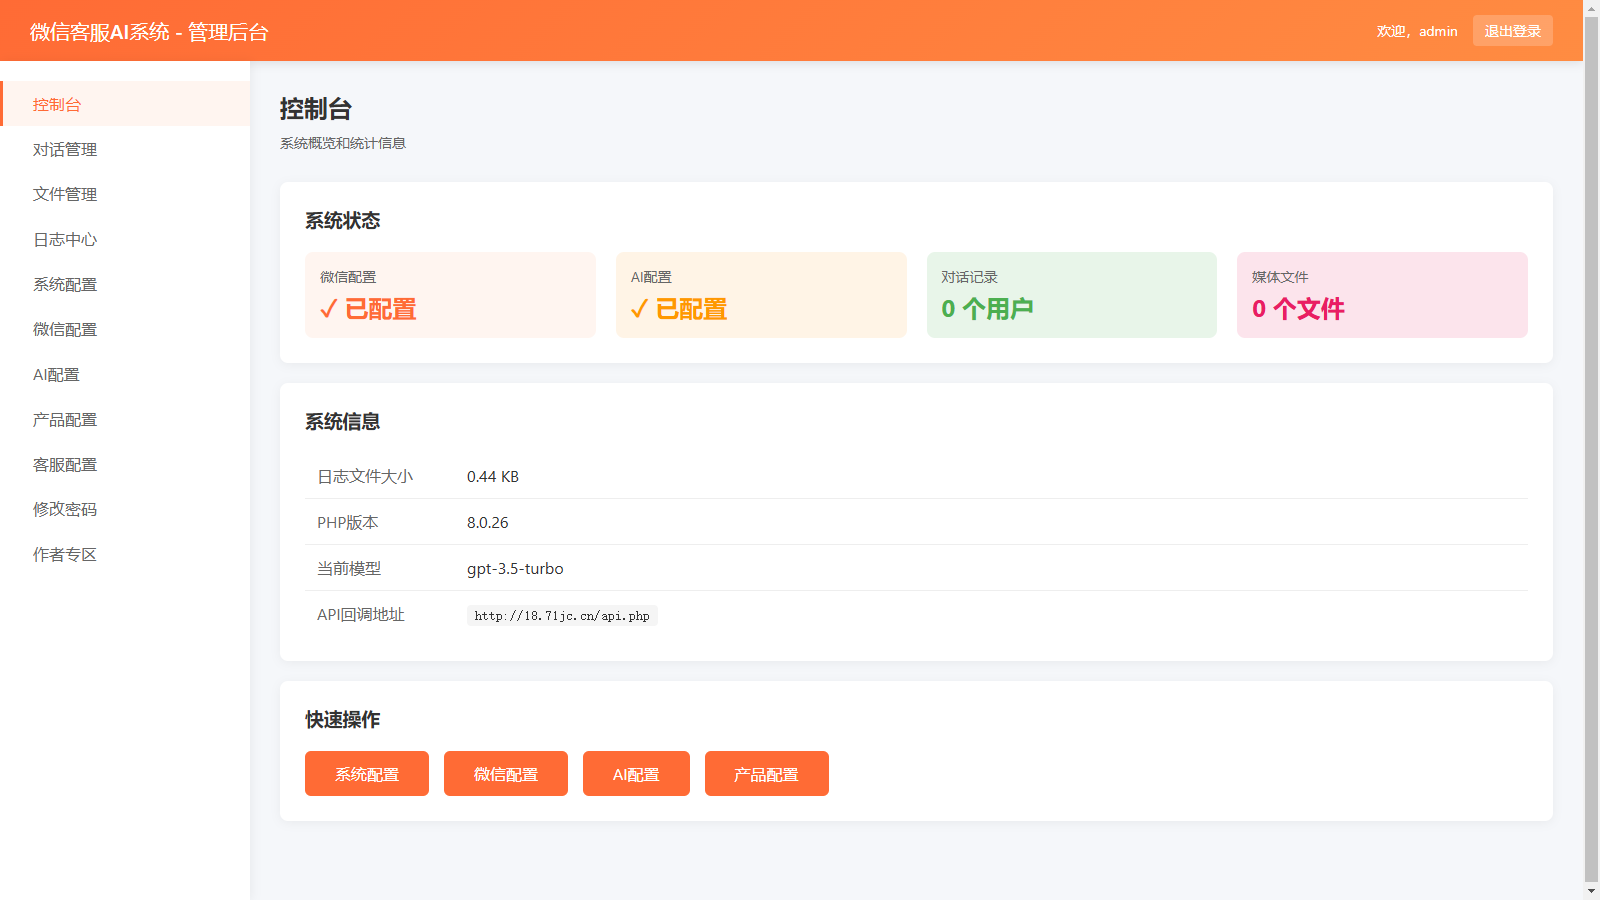Navigate to 产品配置 in sidebar
Screen dimensions: 1600x900
click(x=65, y=420)
